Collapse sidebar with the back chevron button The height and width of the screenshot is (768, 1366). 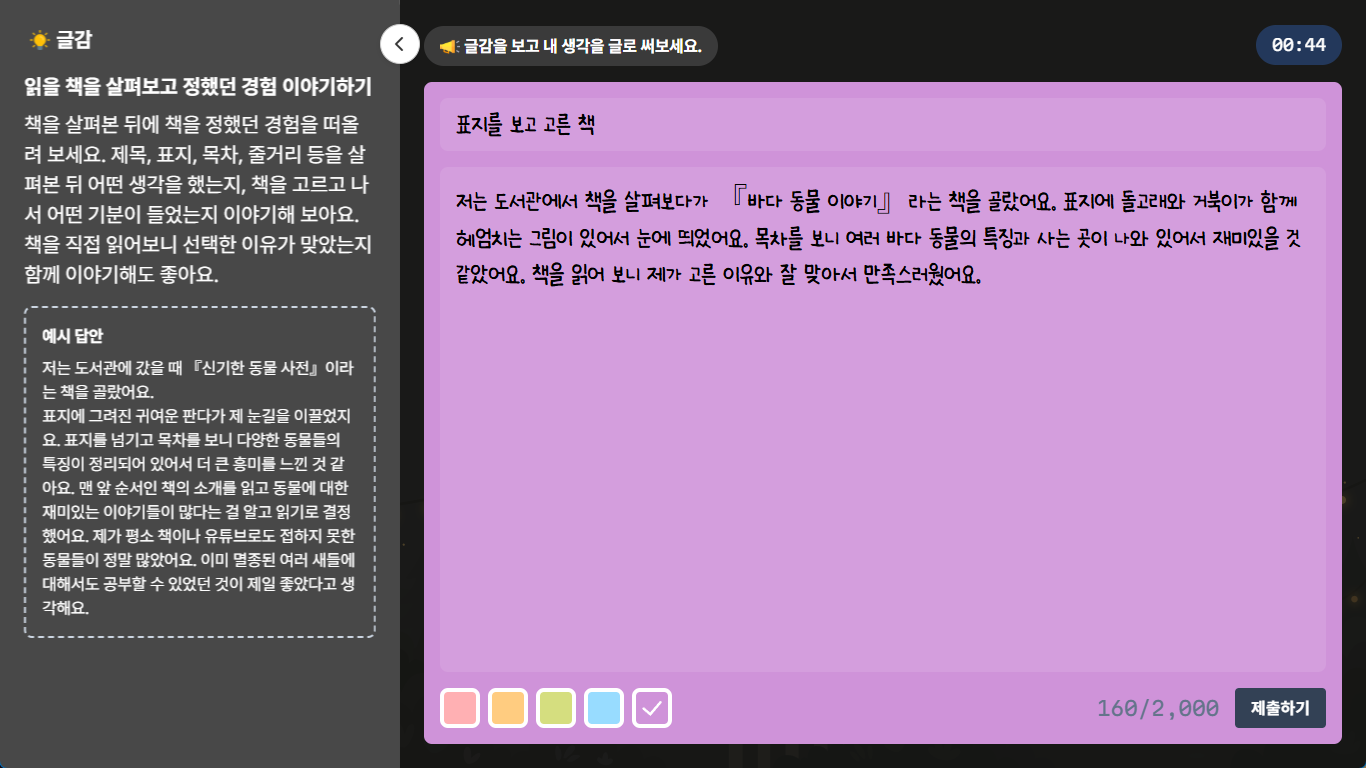[399, 44]
